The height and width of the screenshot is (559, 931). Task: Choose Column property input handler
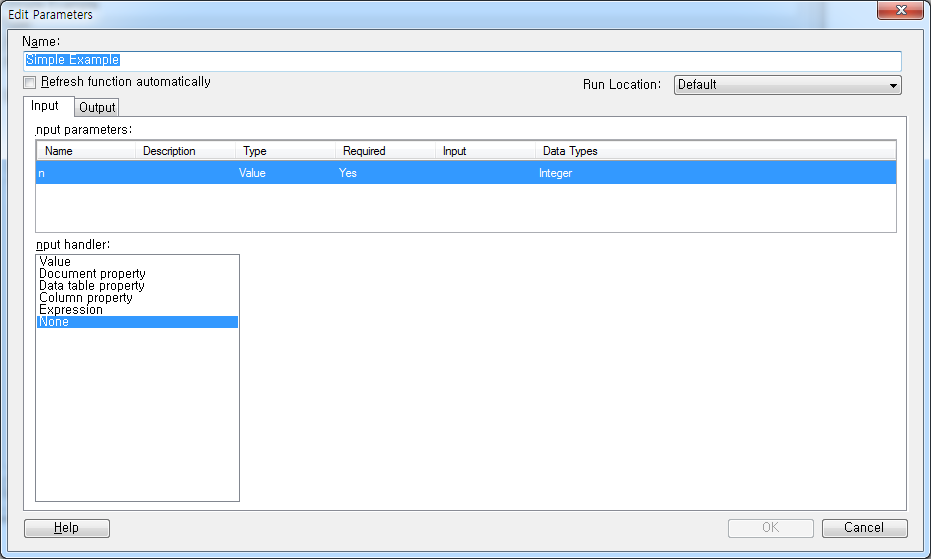[x=137, y=298]
